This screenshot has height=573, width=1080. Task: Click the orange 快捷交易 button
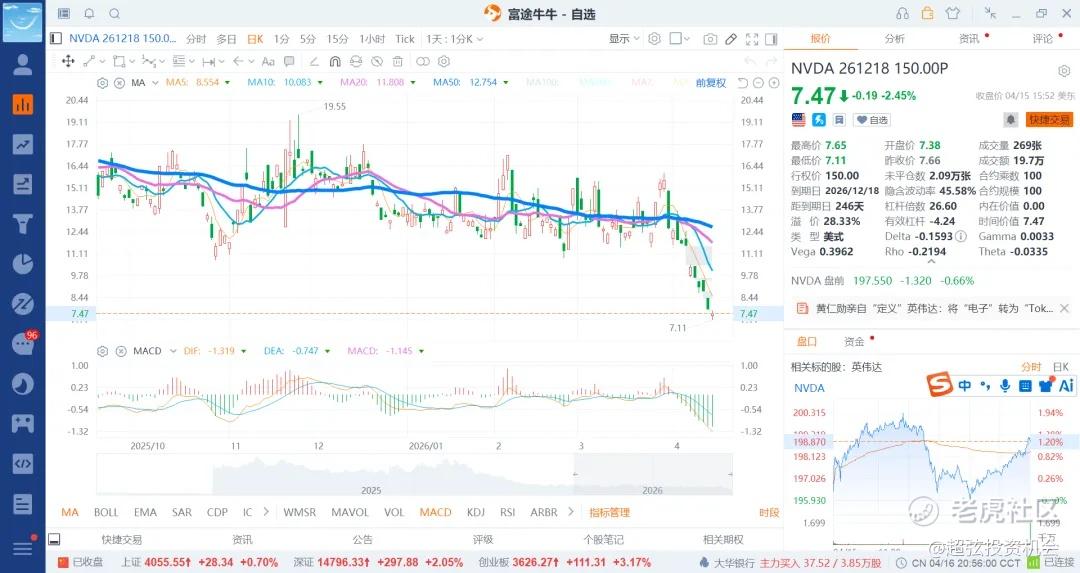tap(1049, 120)
